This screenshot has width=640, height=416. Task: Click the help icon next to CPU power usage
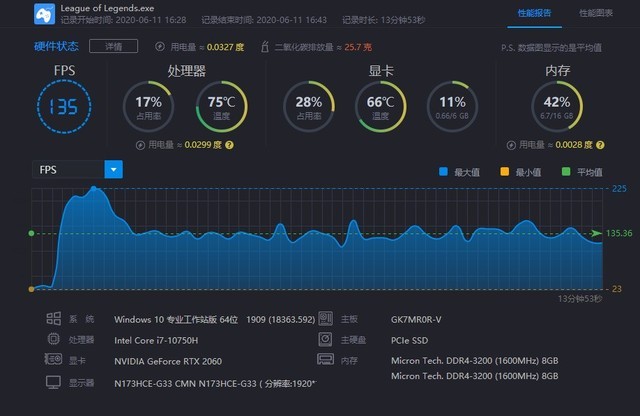click(x=229, y=145)
